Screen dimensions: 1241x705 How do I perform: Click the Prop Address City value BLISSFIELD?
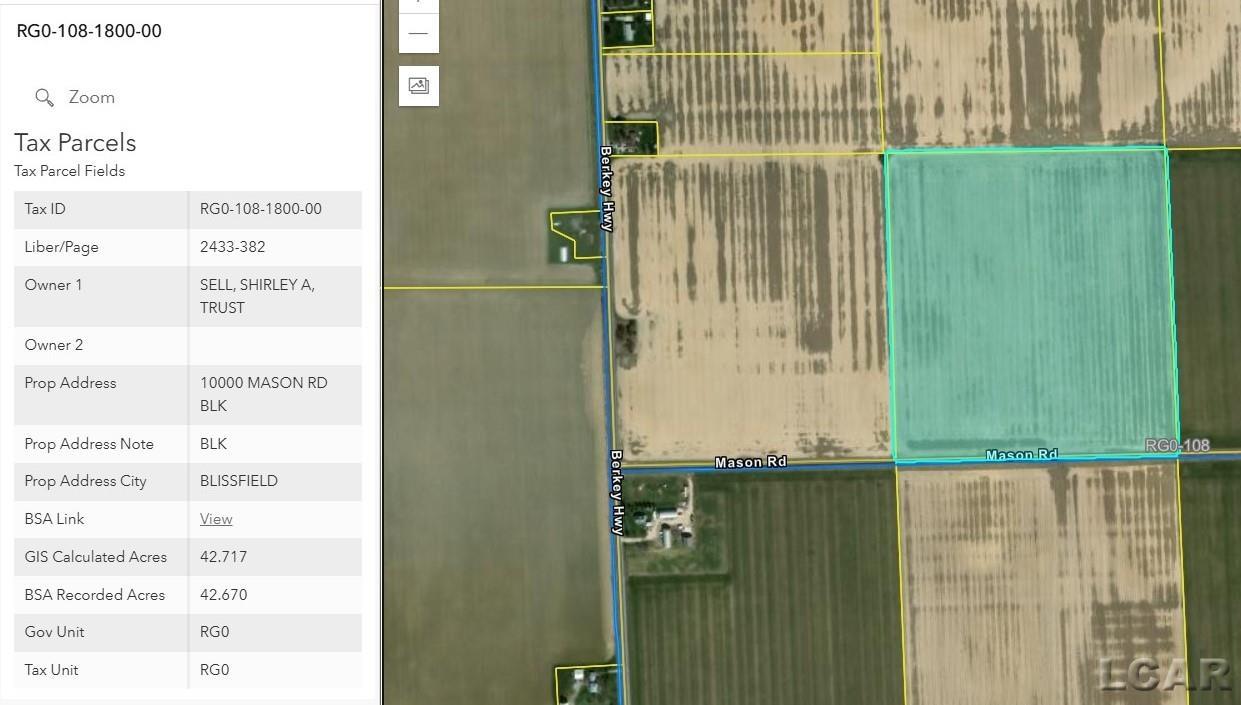tap(239, 481)
